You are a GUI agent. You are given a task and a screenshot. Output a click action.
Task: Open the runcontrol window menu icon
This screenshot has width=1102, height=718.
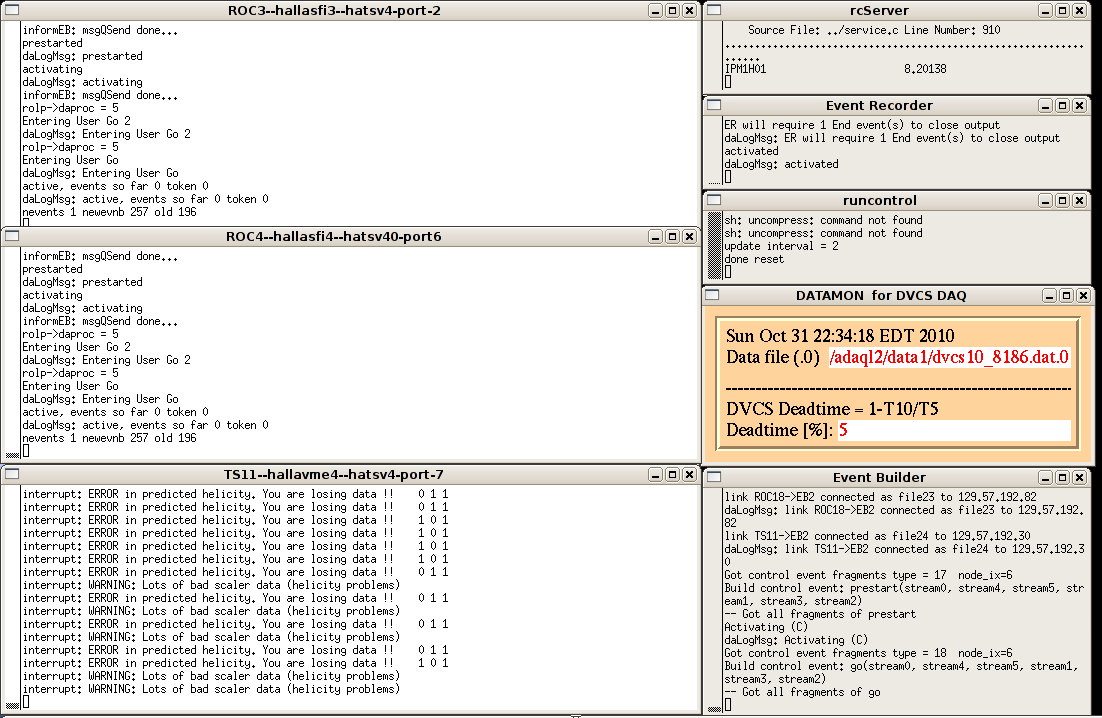click(x=714, y=200)
